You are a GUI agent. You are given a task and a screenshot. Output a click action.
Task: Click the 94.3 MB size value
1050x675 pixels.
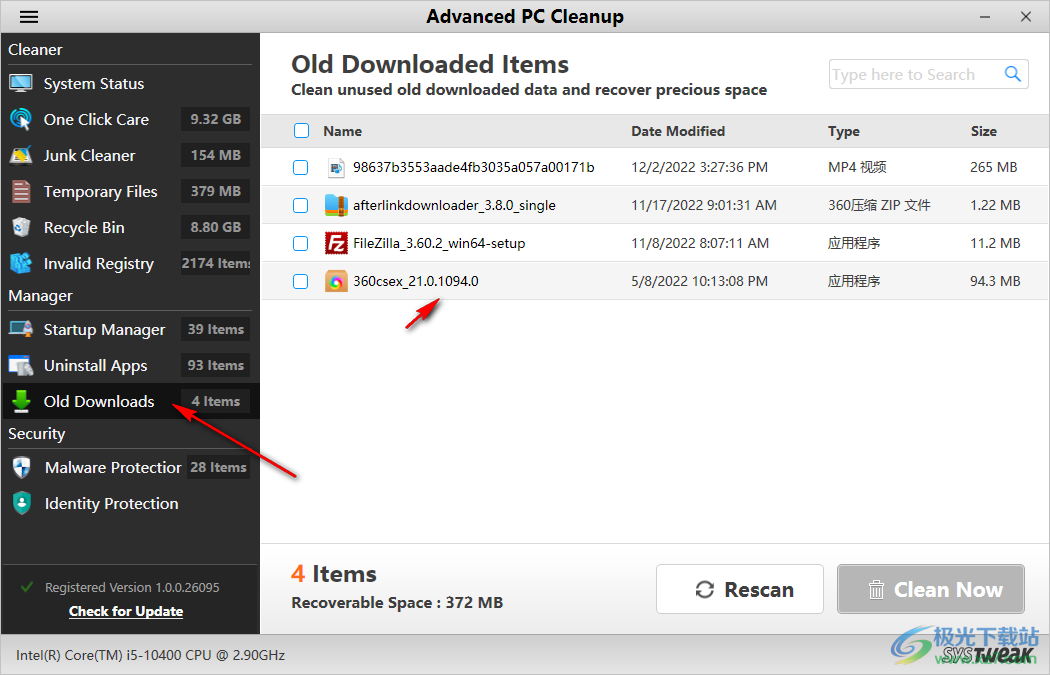pyautogui.click(x=995, y=281)
